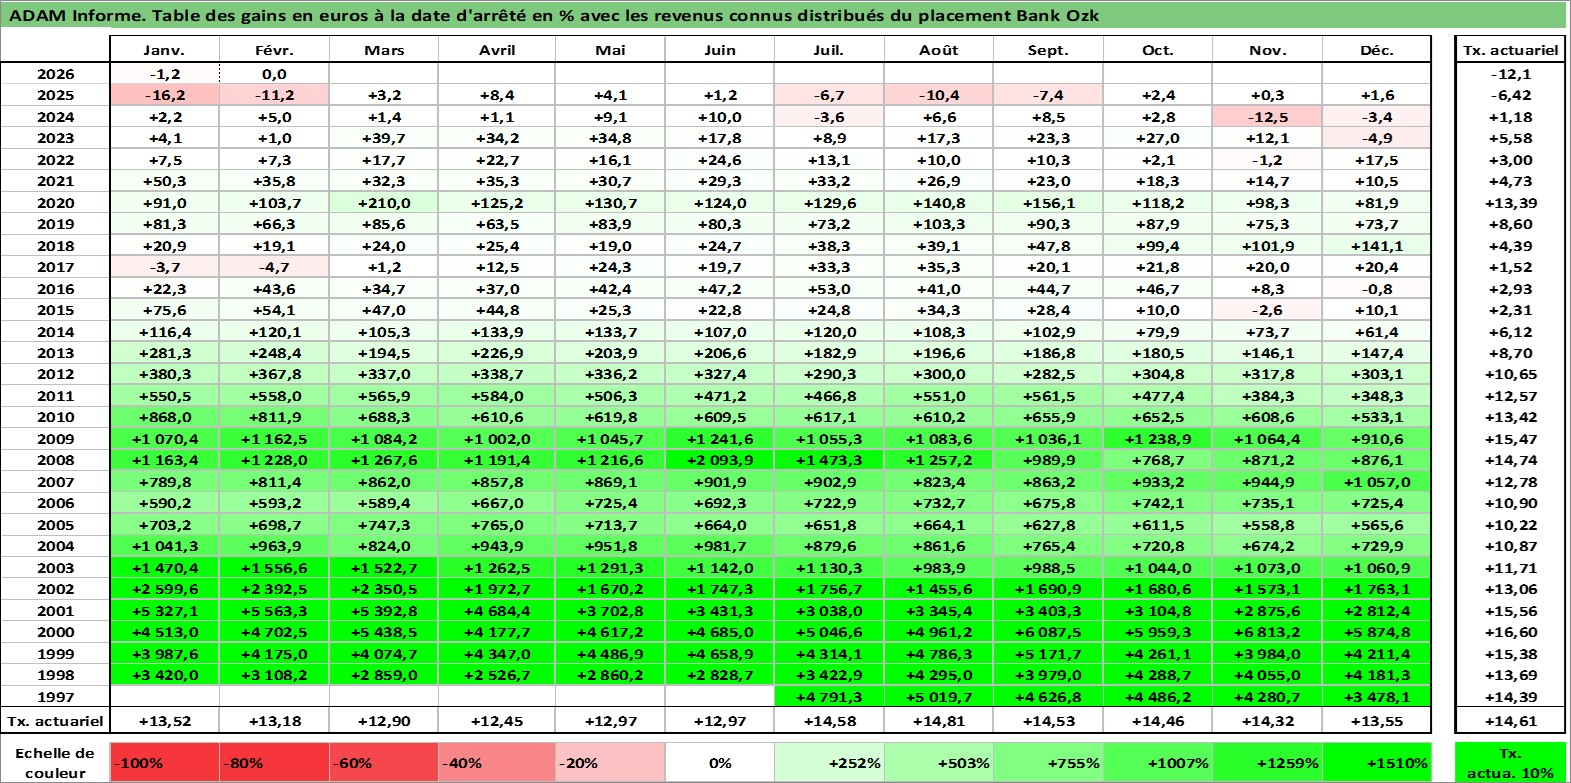Select the '+3 478,1' cell for Déc. 1997
Viewport: 1571px width, 783px height.
coord(1377,697)
